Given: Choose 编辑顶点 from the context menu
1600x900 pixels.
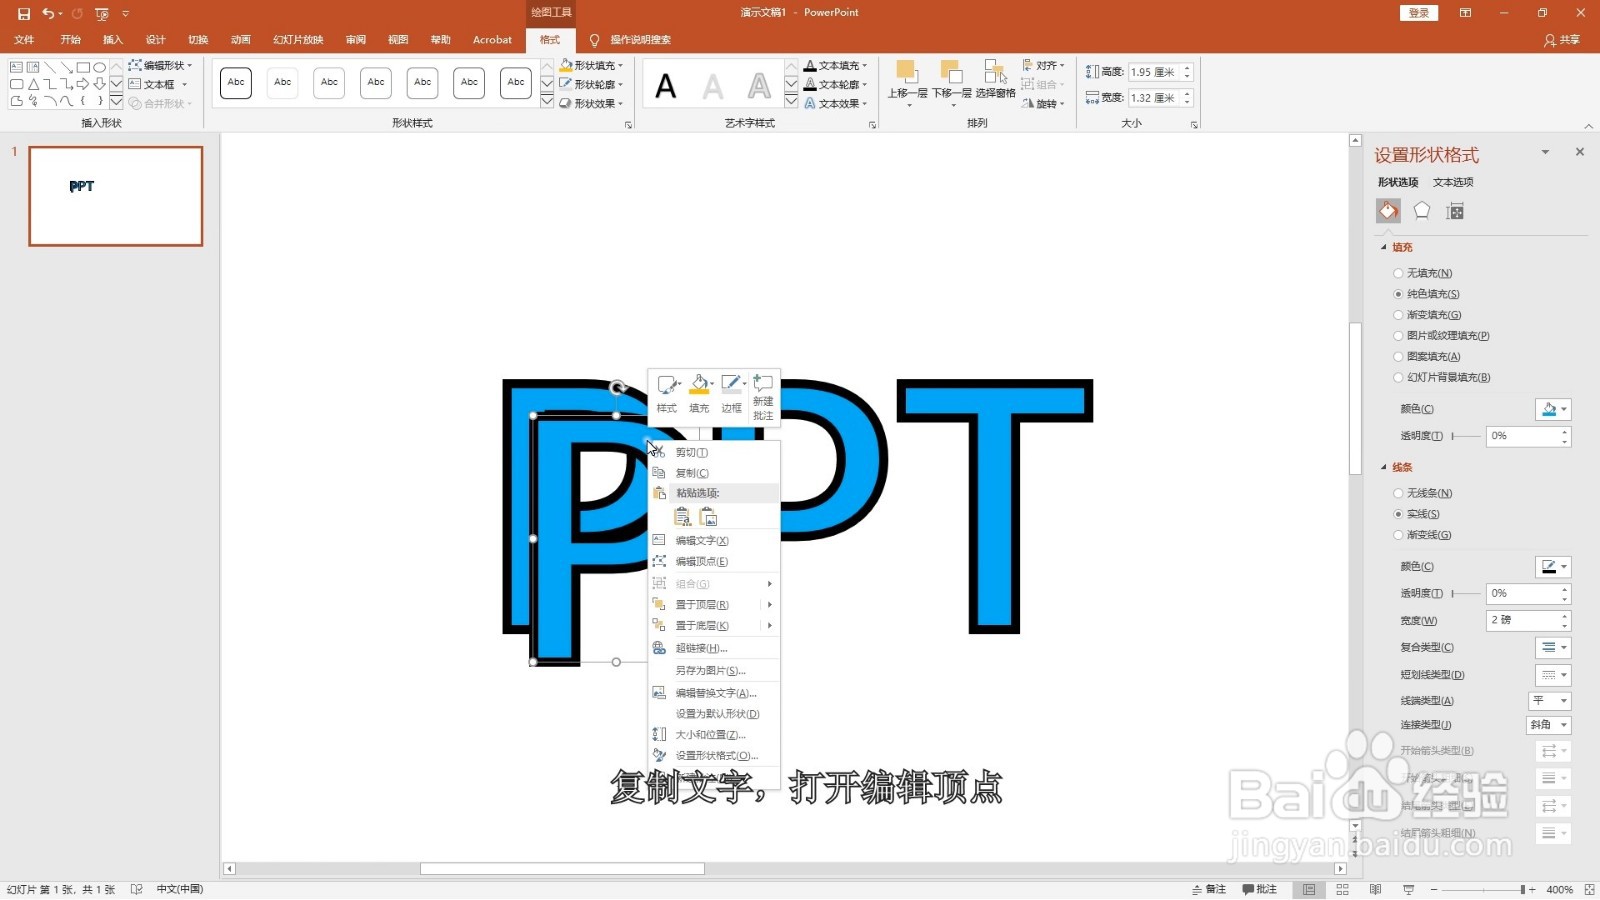Looking at the screenshot, I should coord(700,561).
